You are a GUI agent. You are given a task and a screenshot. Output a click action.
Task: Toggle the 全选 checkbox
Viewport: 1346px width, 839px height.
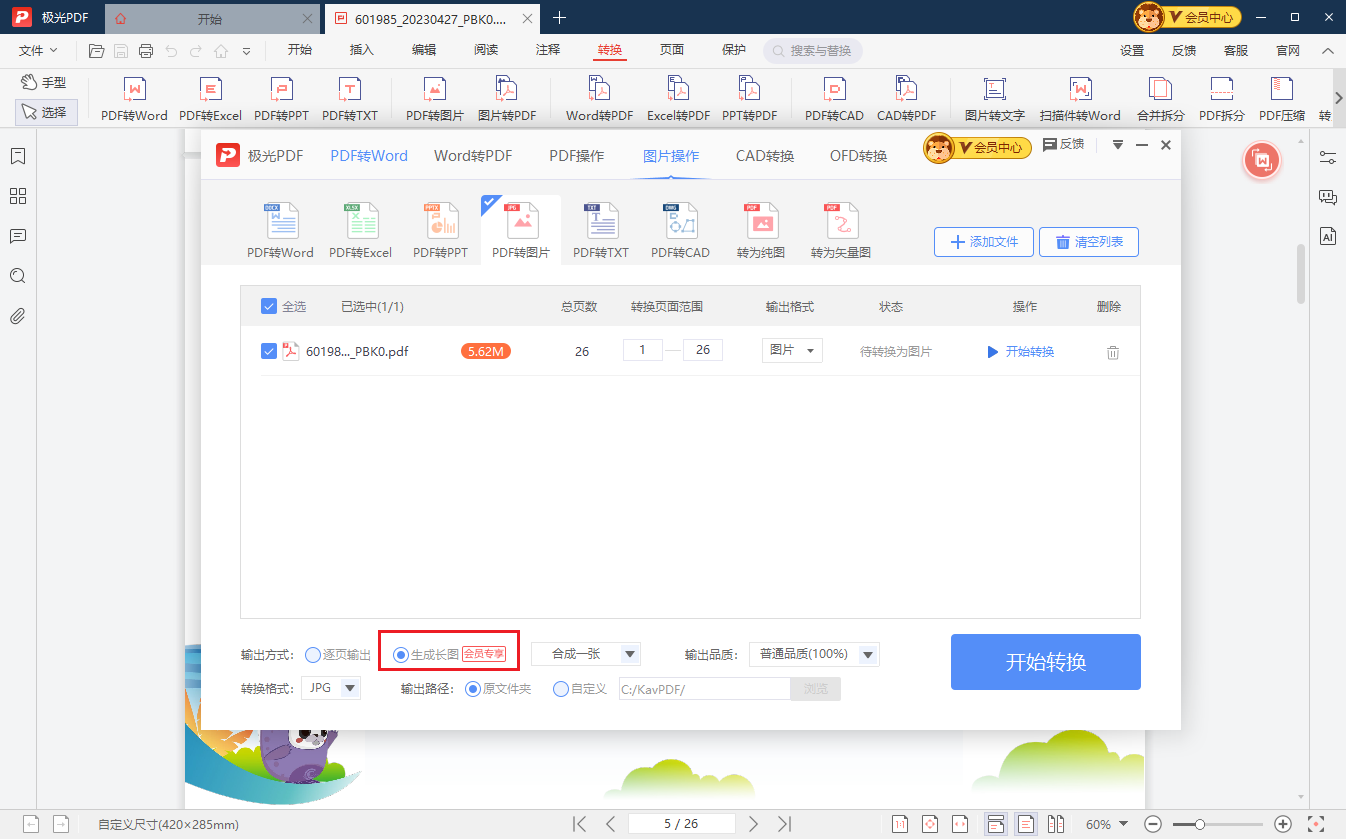pos(268,307)
